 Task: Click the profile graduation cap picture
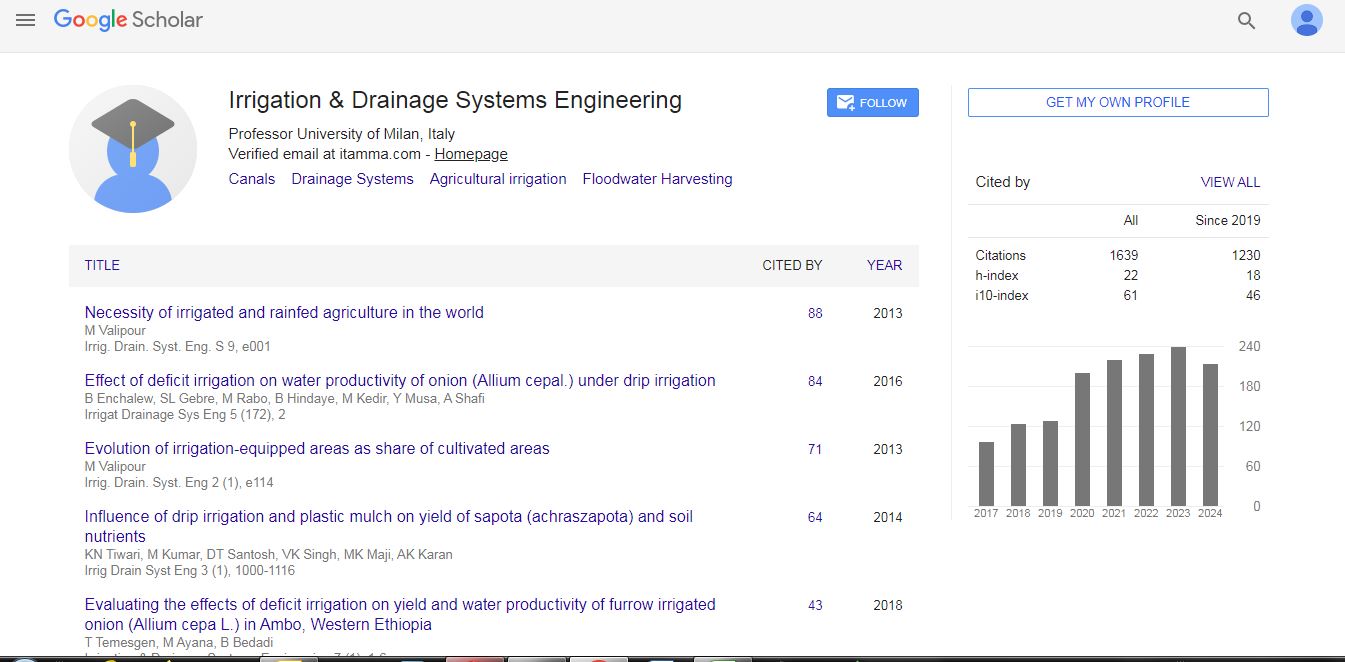(x=133, y=149)
